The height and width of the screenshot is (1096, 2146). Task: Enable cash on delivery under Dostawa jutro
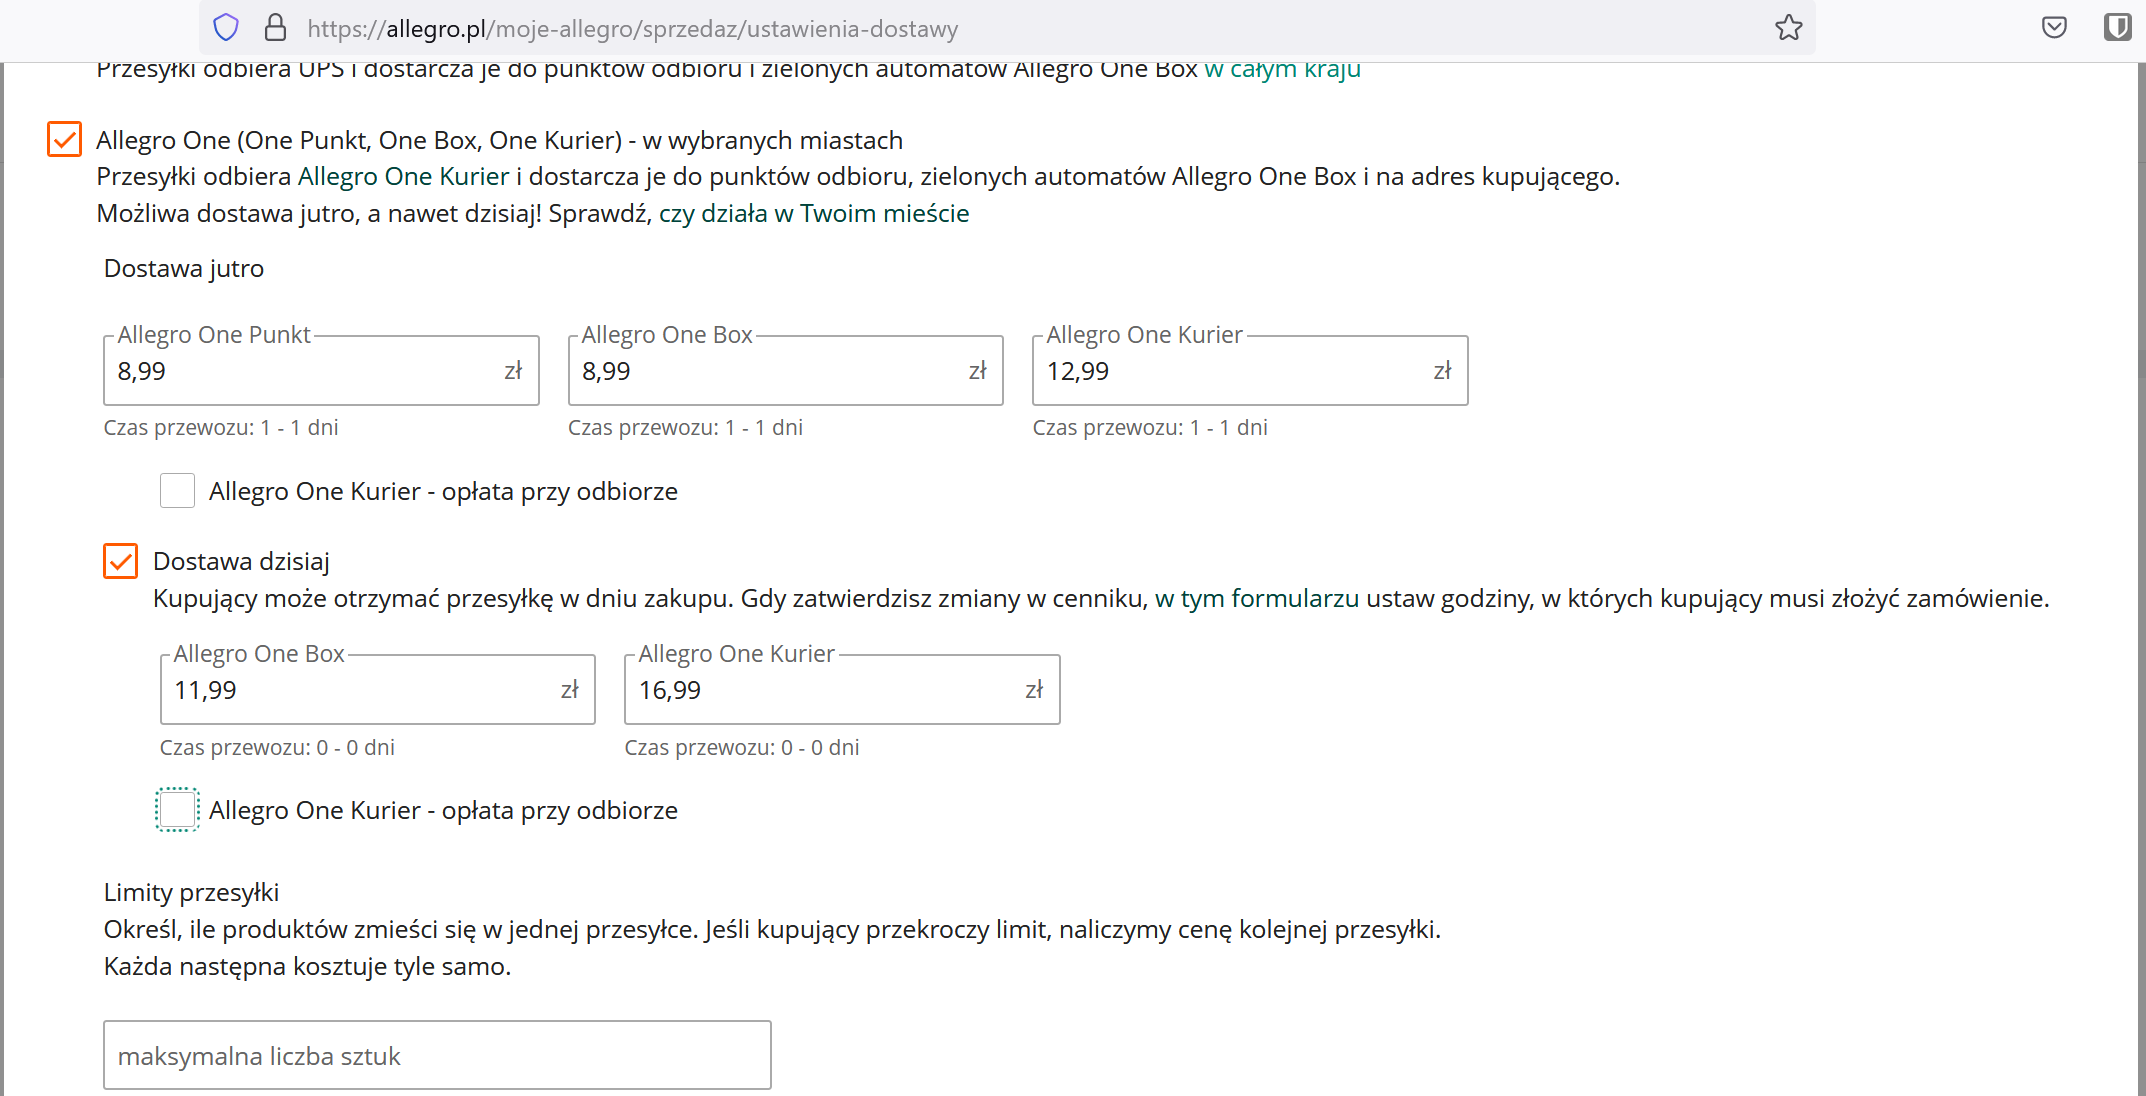pos(178,491)
